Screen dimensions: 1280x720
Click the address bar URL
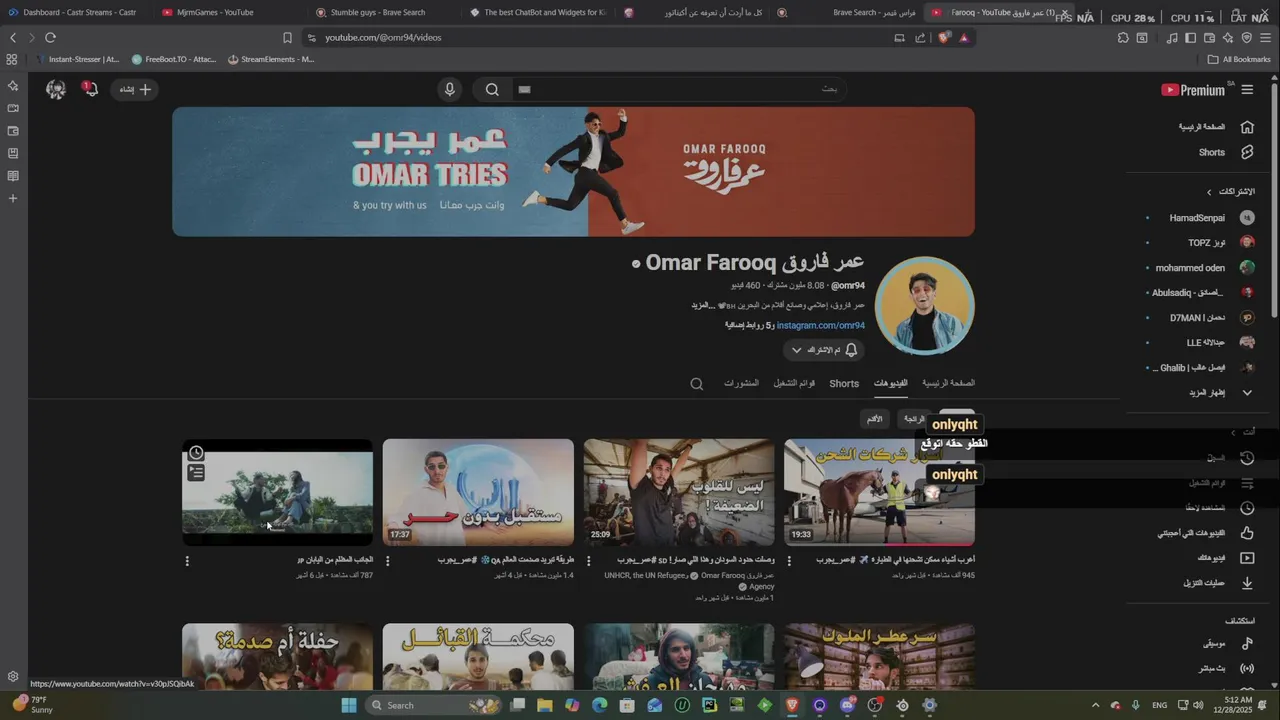[383, 37]
